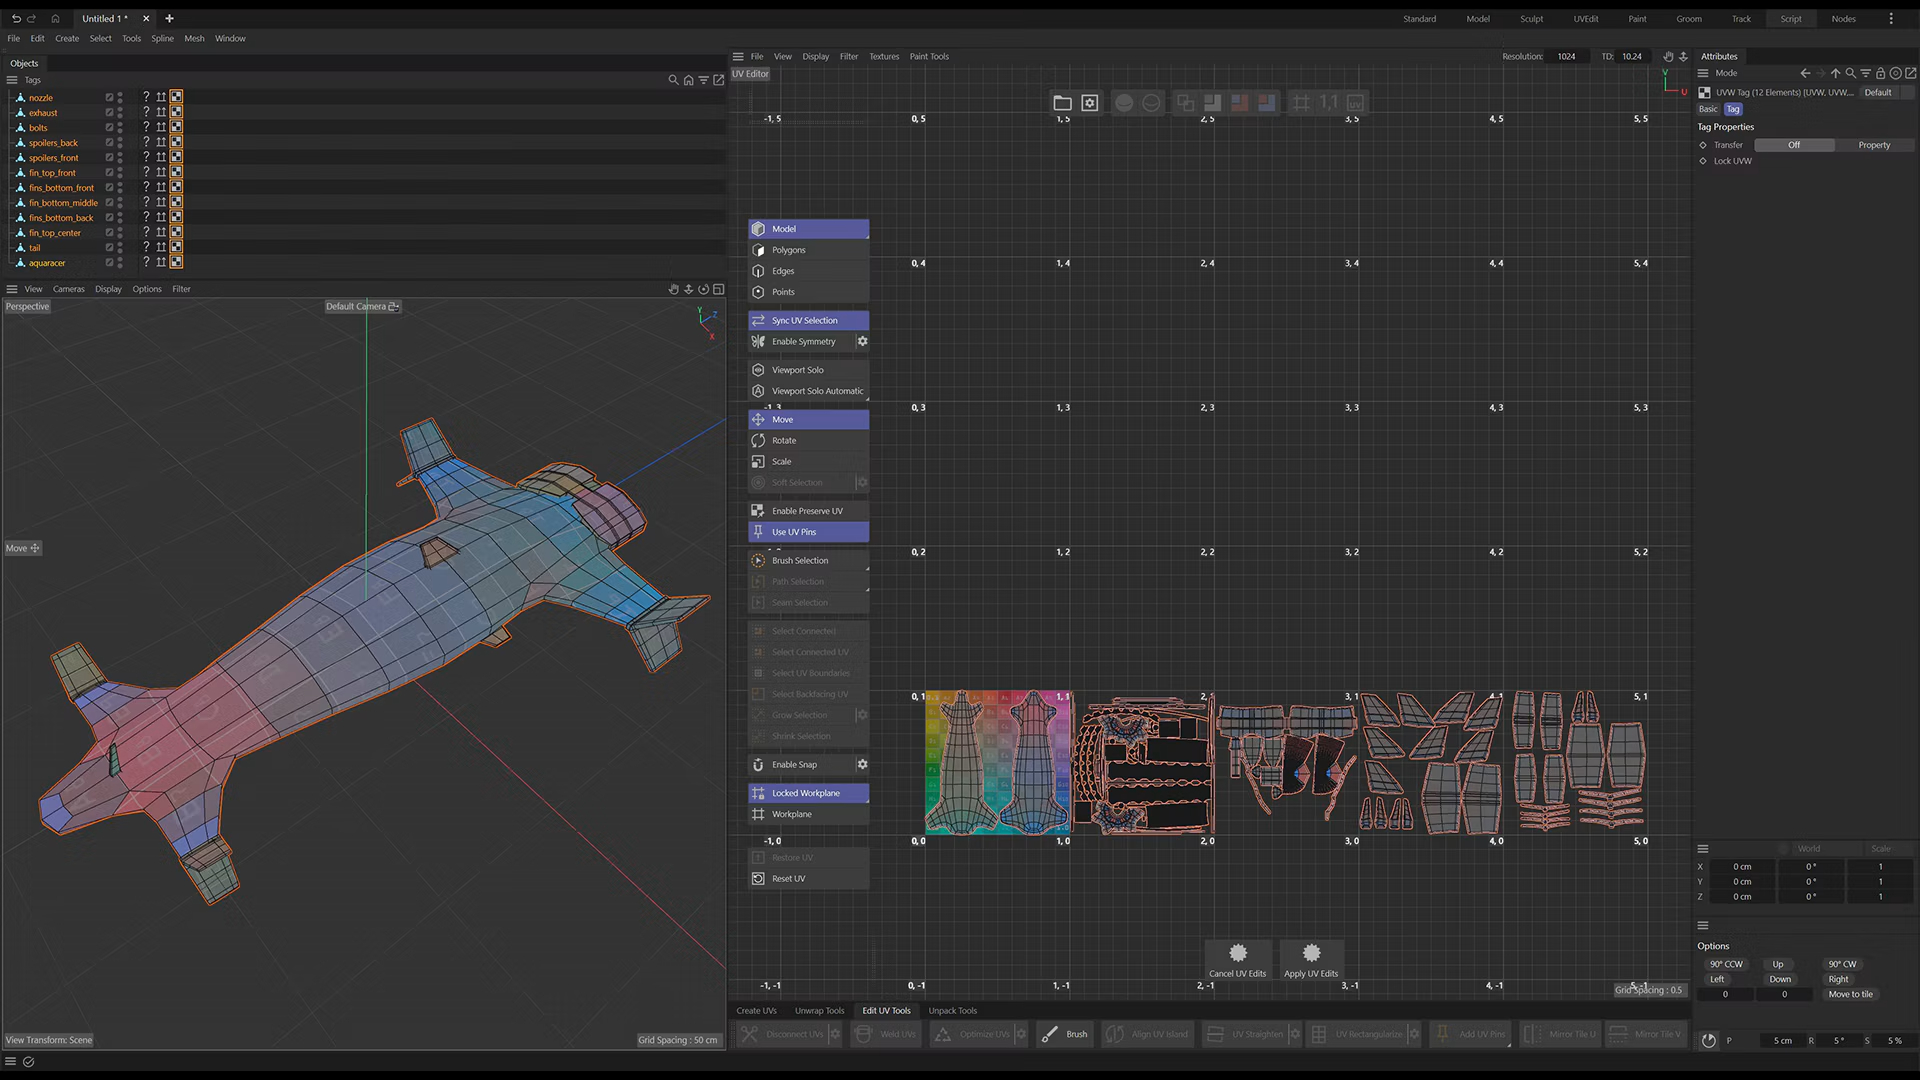This screenshot has height=1080, width=1920.
Task: Click the Move to tile button
Action: coord(1850,995)
